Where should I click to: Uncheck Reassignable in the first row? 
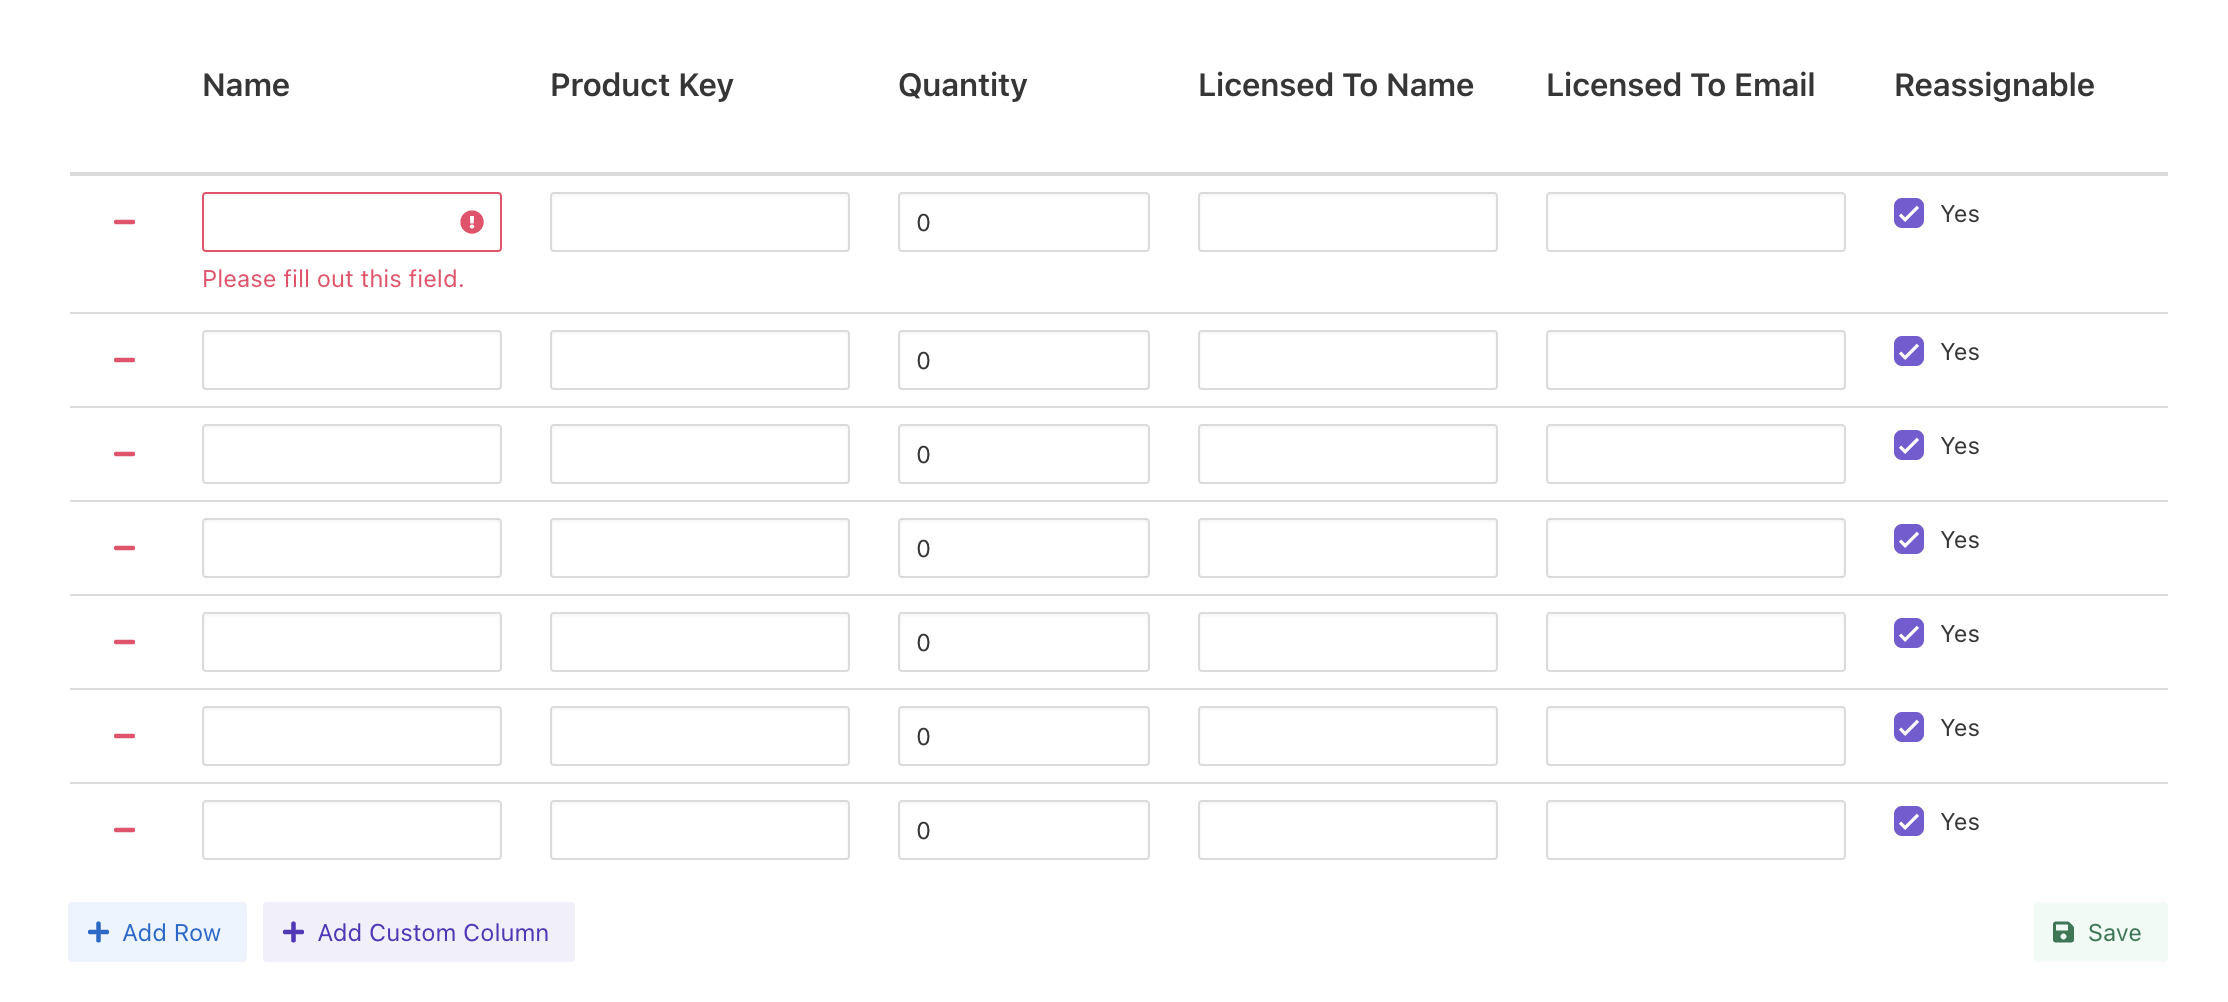point(1908,214)
